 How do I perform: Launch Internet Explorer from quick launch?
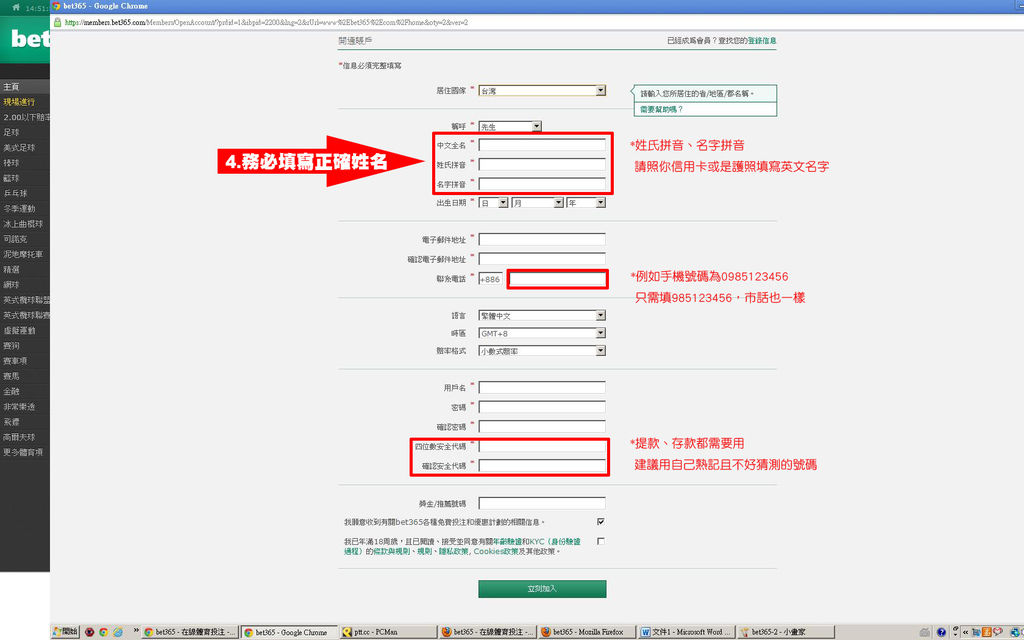click(118, 632)
